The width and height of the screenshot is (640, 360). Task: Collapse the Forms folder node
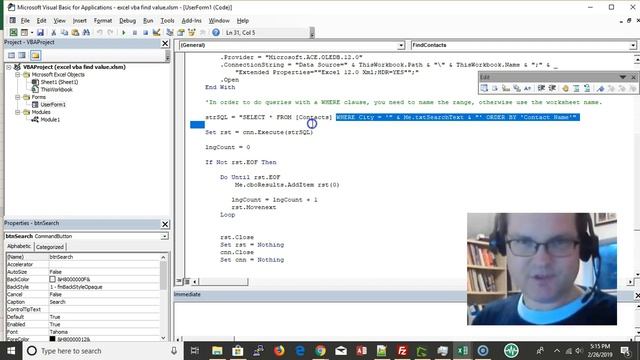tap(18, 97)
